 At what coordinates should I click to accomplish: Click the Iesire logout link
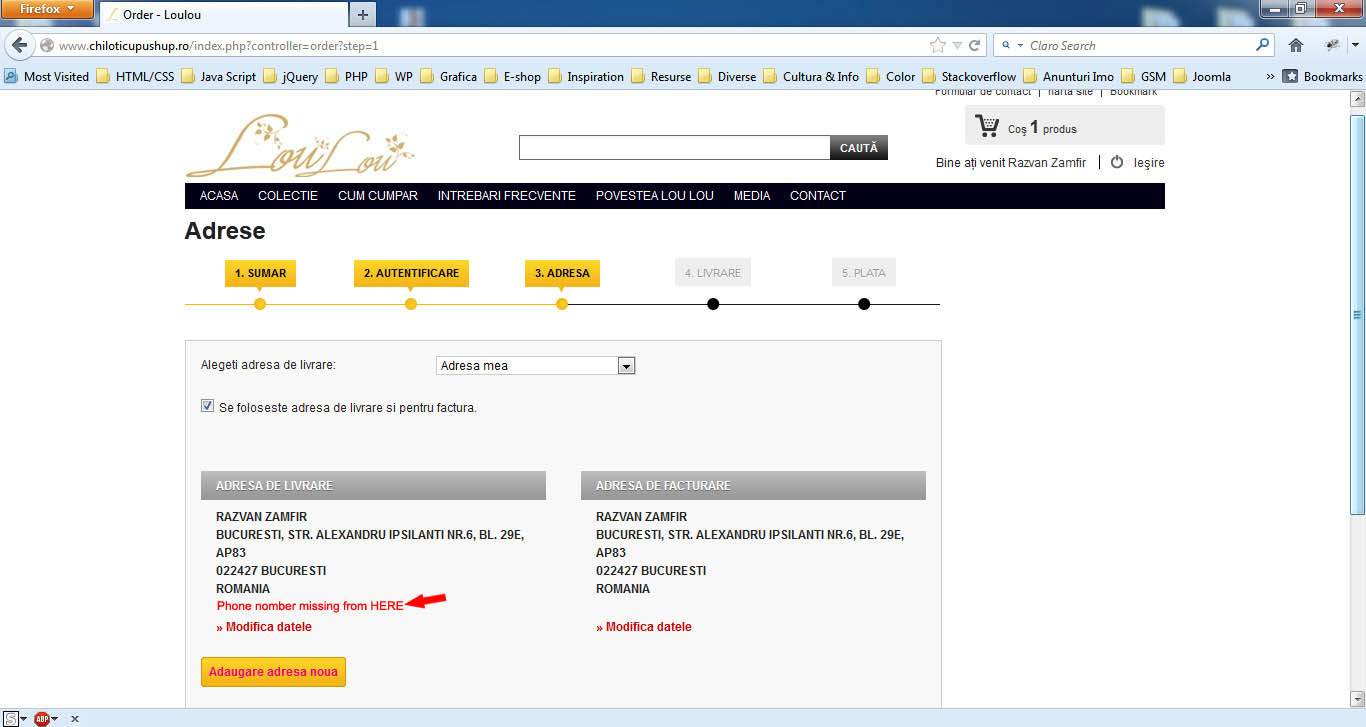pyautogui.click(x=1149, y=163)
